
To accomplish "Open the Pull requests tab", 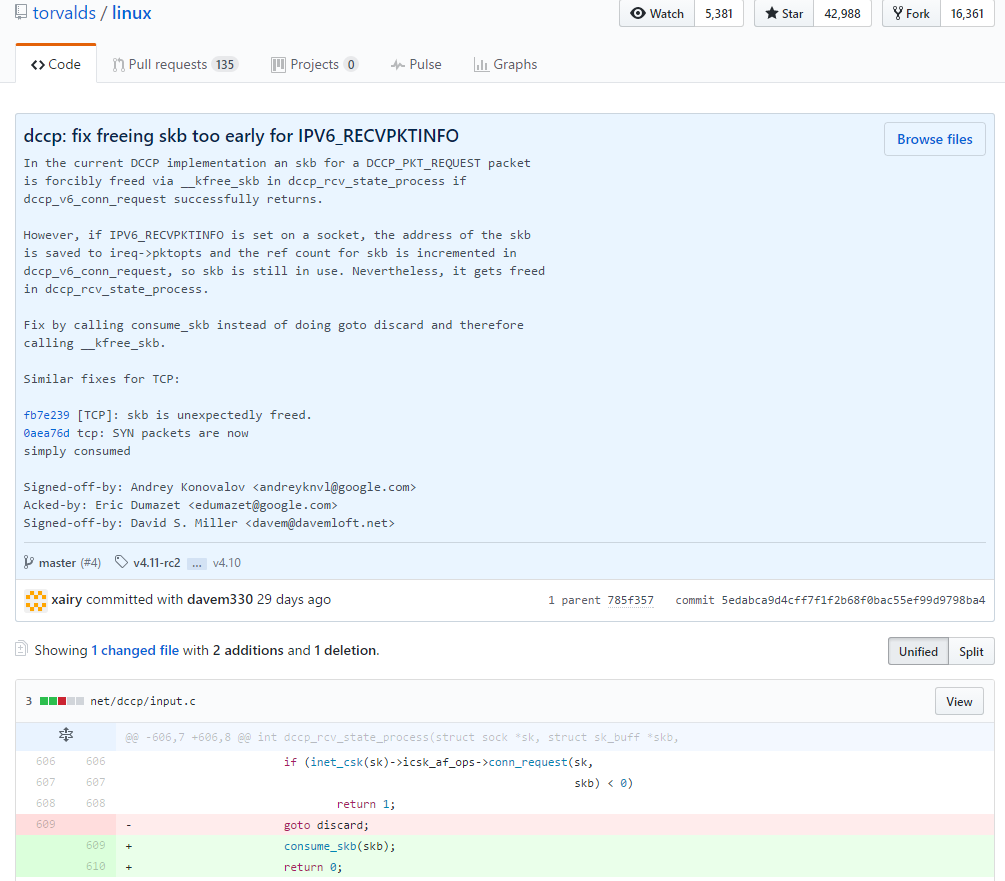I will coord(175,64).
